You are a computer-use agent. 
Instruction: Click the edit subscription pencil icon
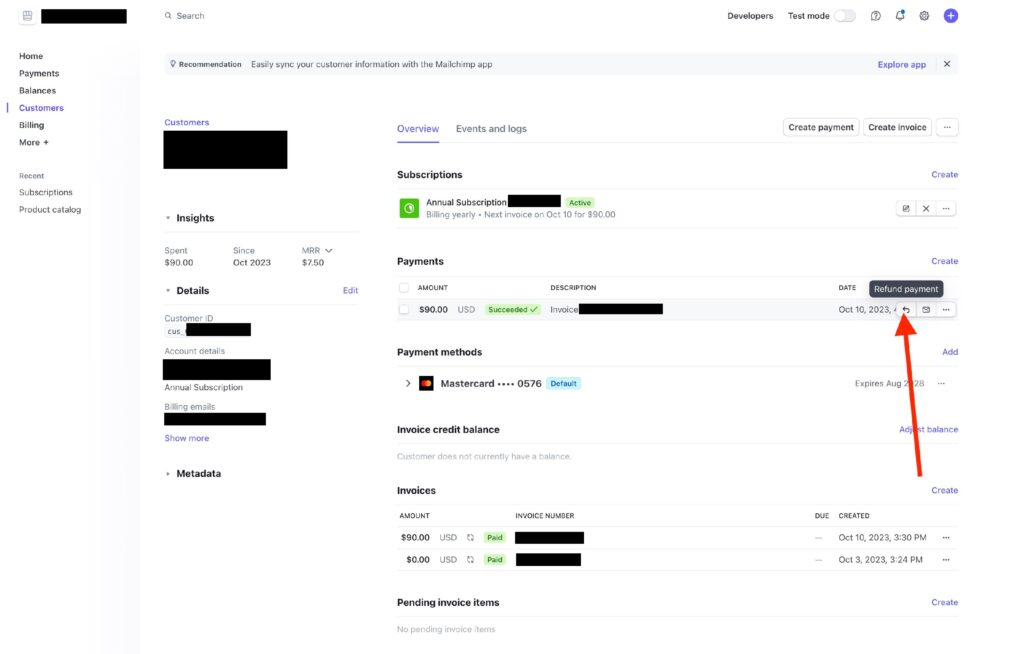pyautogui.click(x=906, y=208)
